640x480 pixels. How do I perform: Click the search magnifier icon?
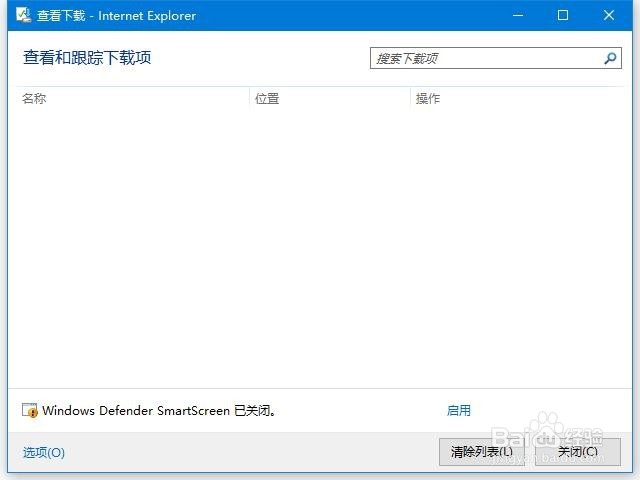pyautogui.click(x=610, y=58)
